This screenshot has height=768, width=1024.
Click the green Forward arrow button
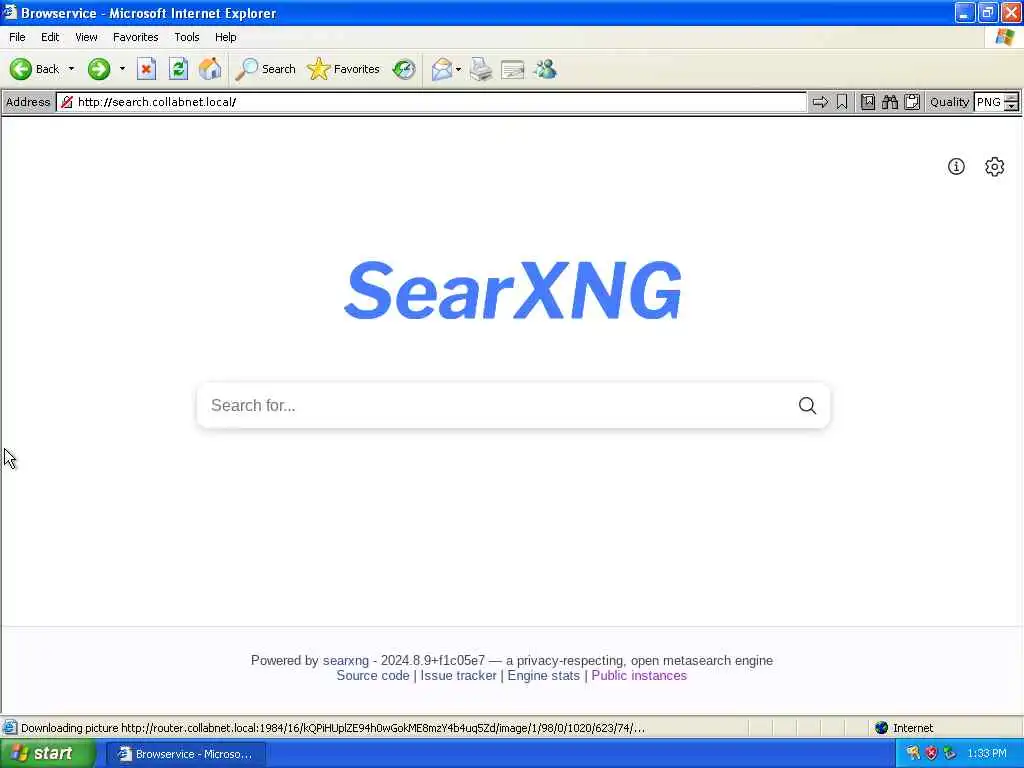(x=99, y=69)
